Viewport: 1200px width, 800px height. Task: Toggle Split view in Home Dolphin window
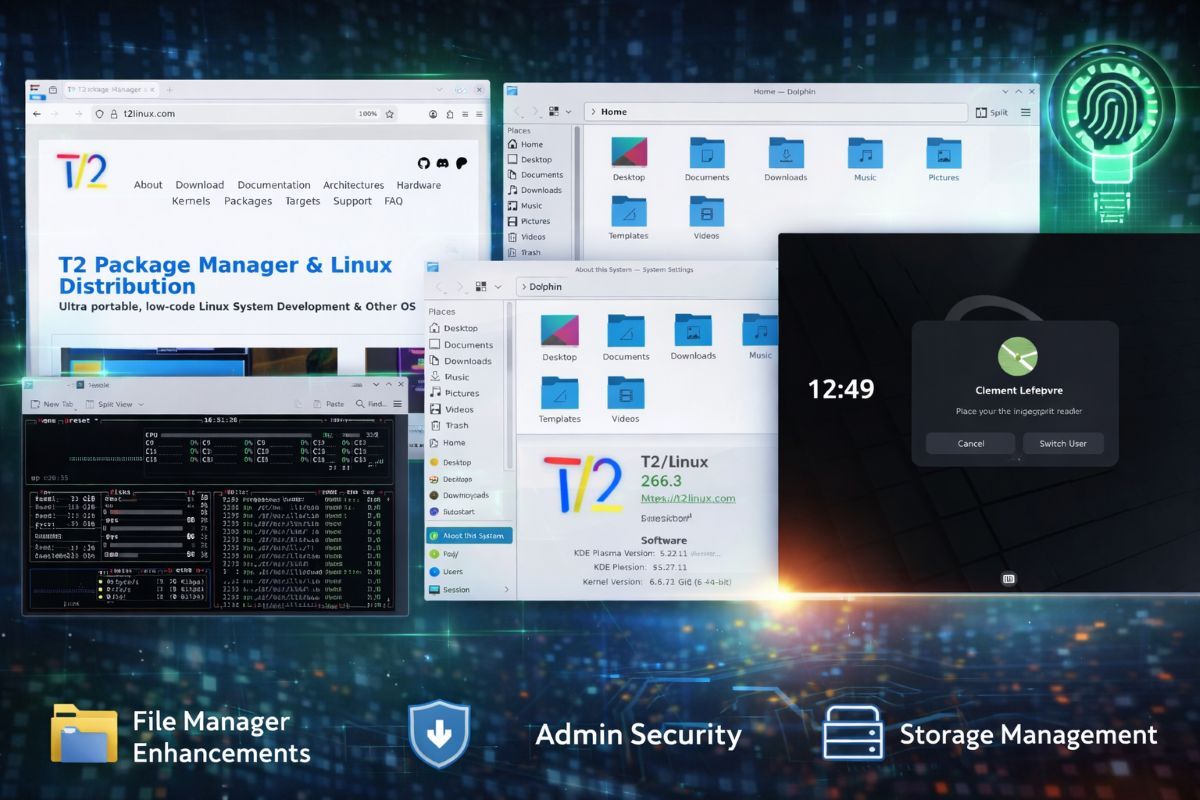pyautogui.click(x=991, y=112)
